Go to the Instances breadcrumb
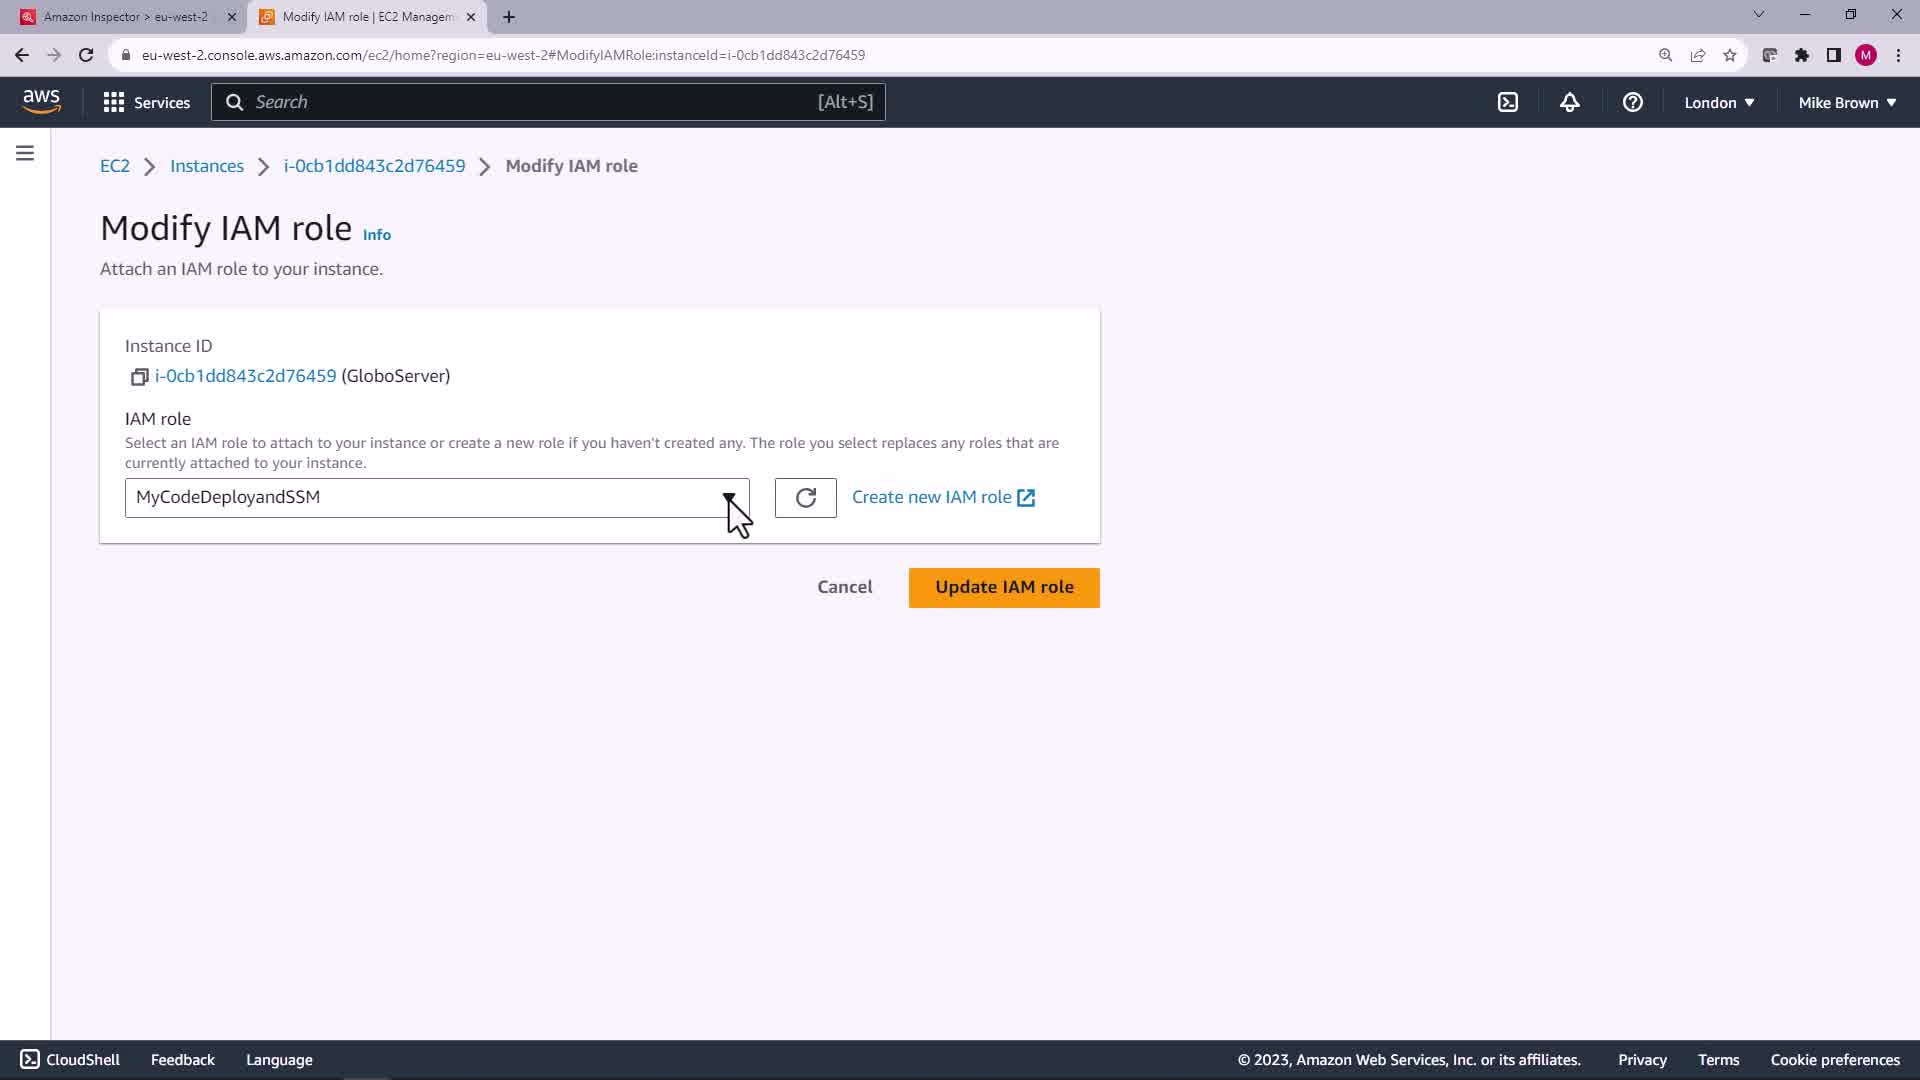The height and width of the screenshot is (1080, 1920). (207, 166)
